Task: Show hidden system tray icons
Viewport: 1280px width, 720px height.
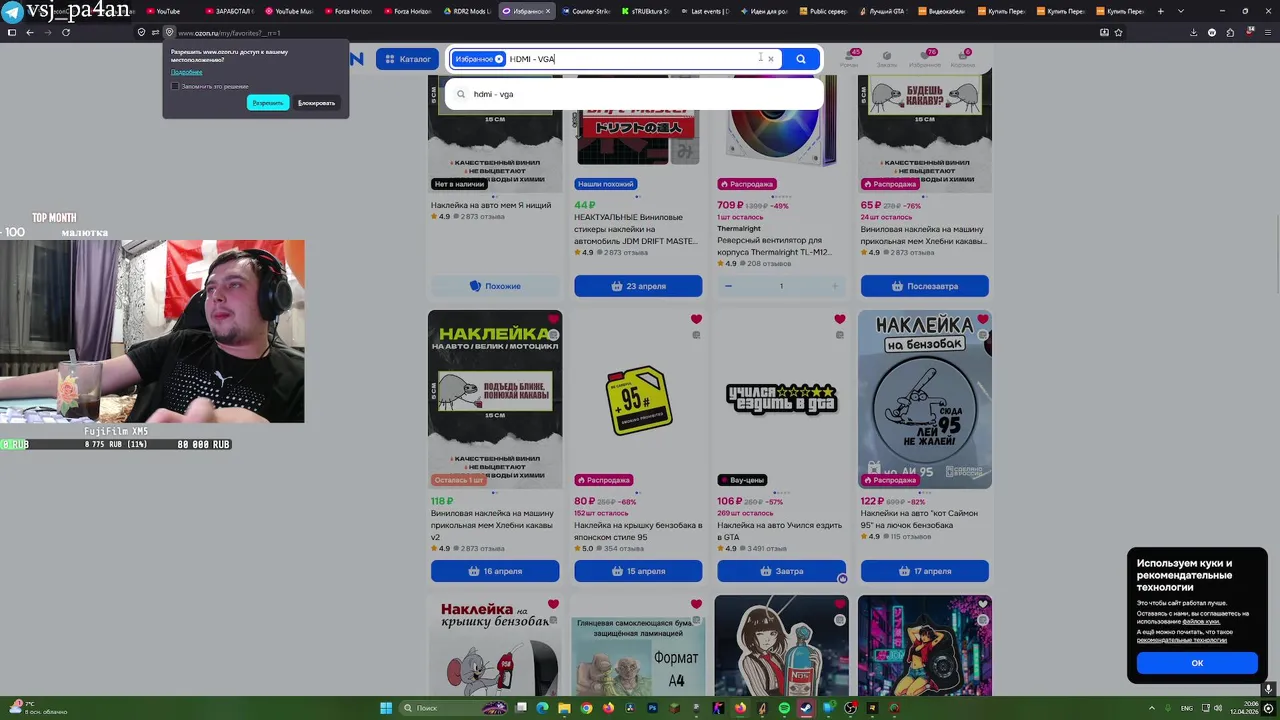Action: click(x=1150, y=708)
